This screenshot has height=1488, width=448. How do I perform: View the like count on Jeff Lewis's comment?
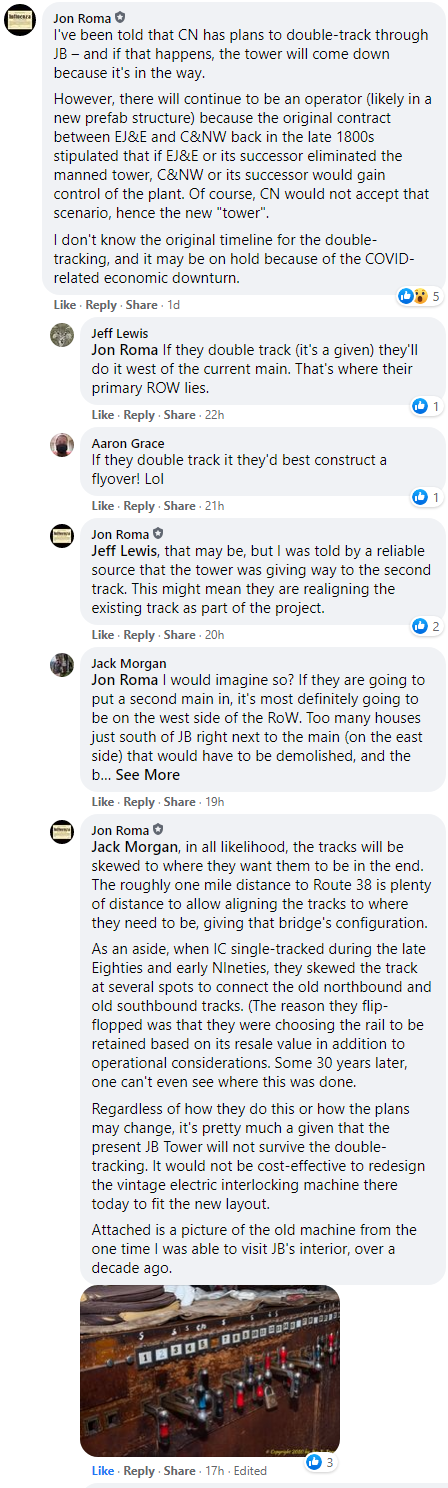[427, 406]
